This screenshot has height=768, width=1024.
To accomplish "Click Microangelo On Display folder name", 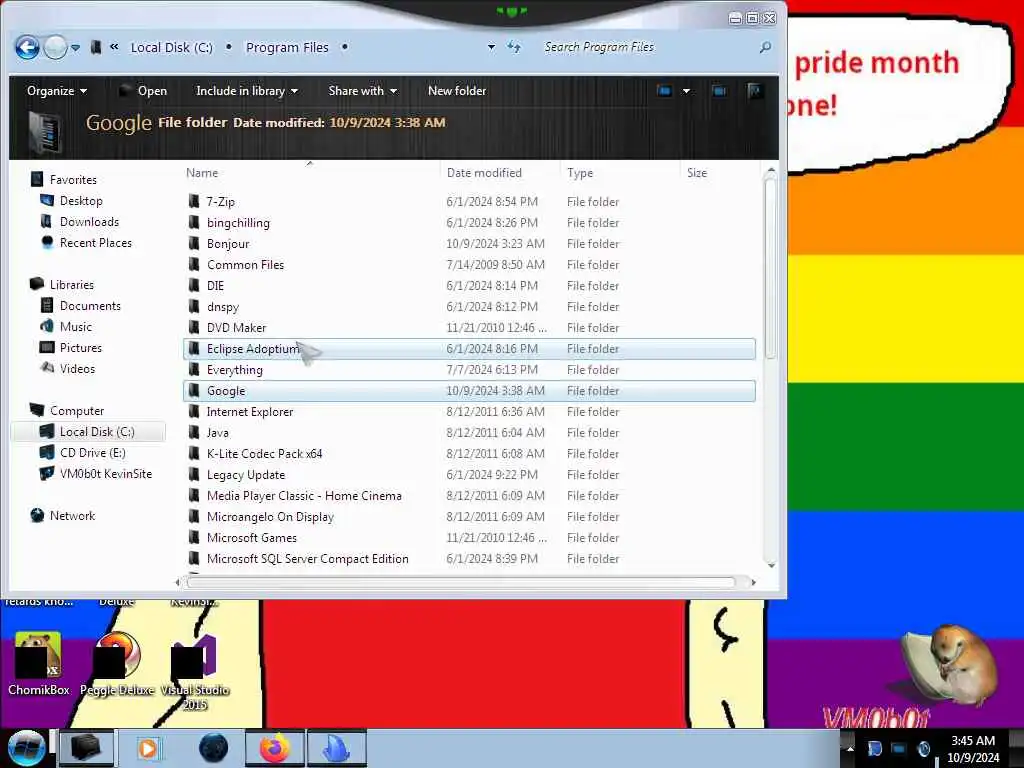I will [270, 517].
